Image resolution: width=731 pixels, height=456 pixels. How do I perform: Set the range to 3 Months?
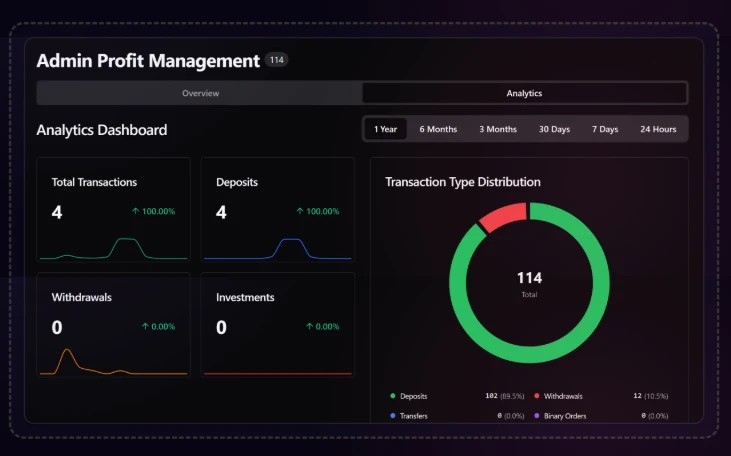pos(498,129)
